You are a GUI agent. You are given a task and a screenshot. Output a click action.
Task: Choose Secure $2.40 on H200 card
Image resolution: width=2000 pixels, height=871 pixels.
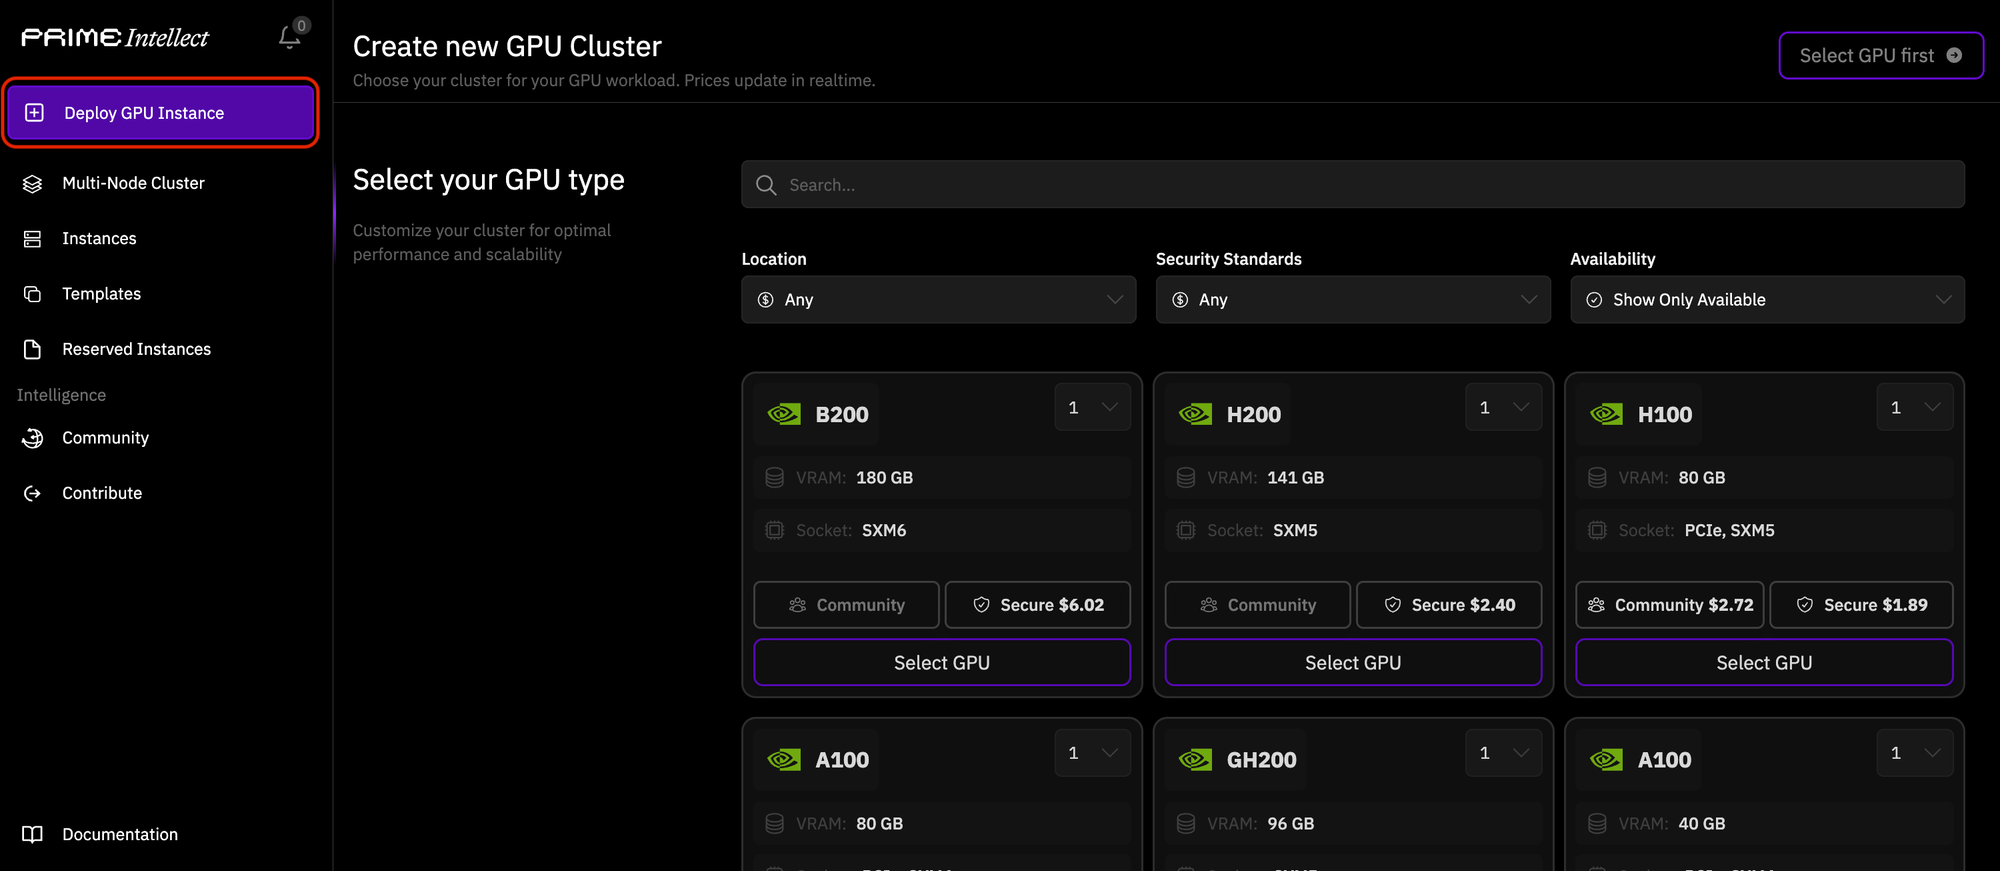[1449, 605]
